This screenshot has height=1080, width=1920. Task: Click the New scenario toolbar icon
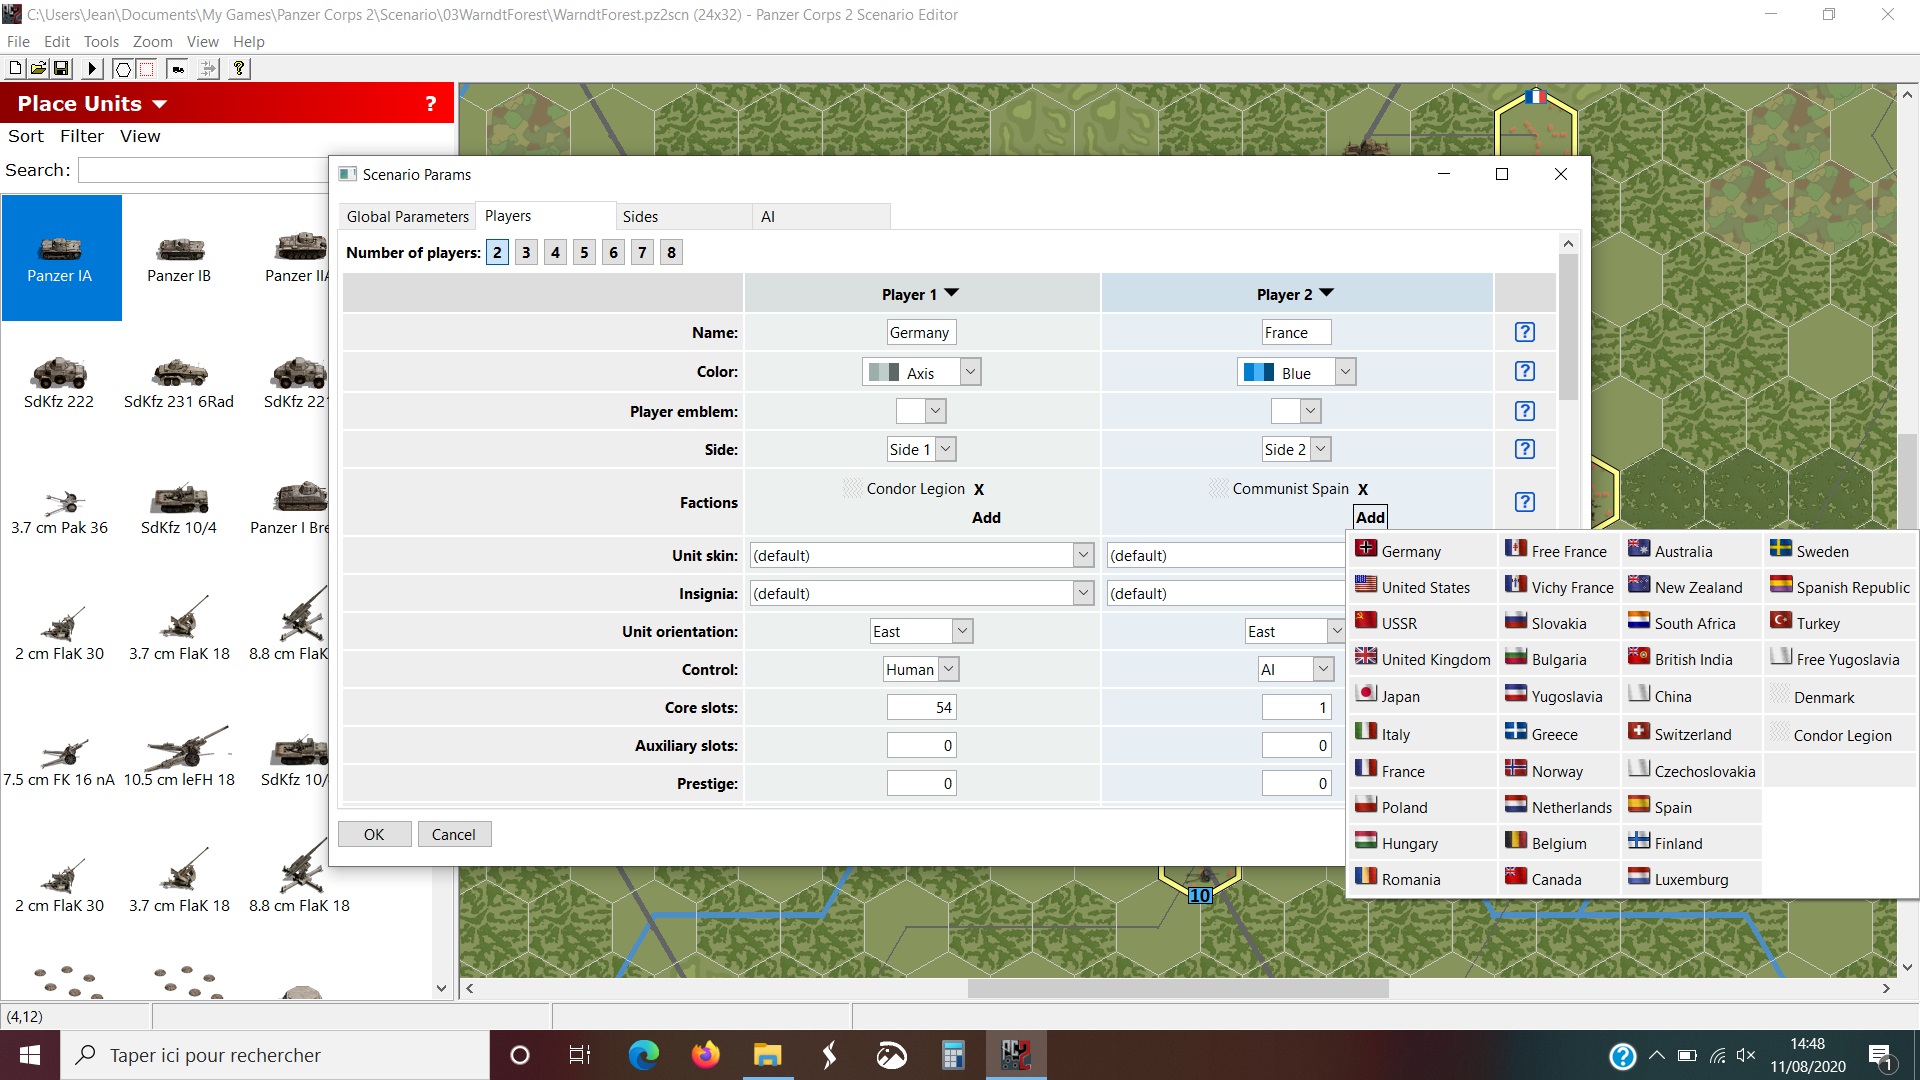click(x=15, y=68)
